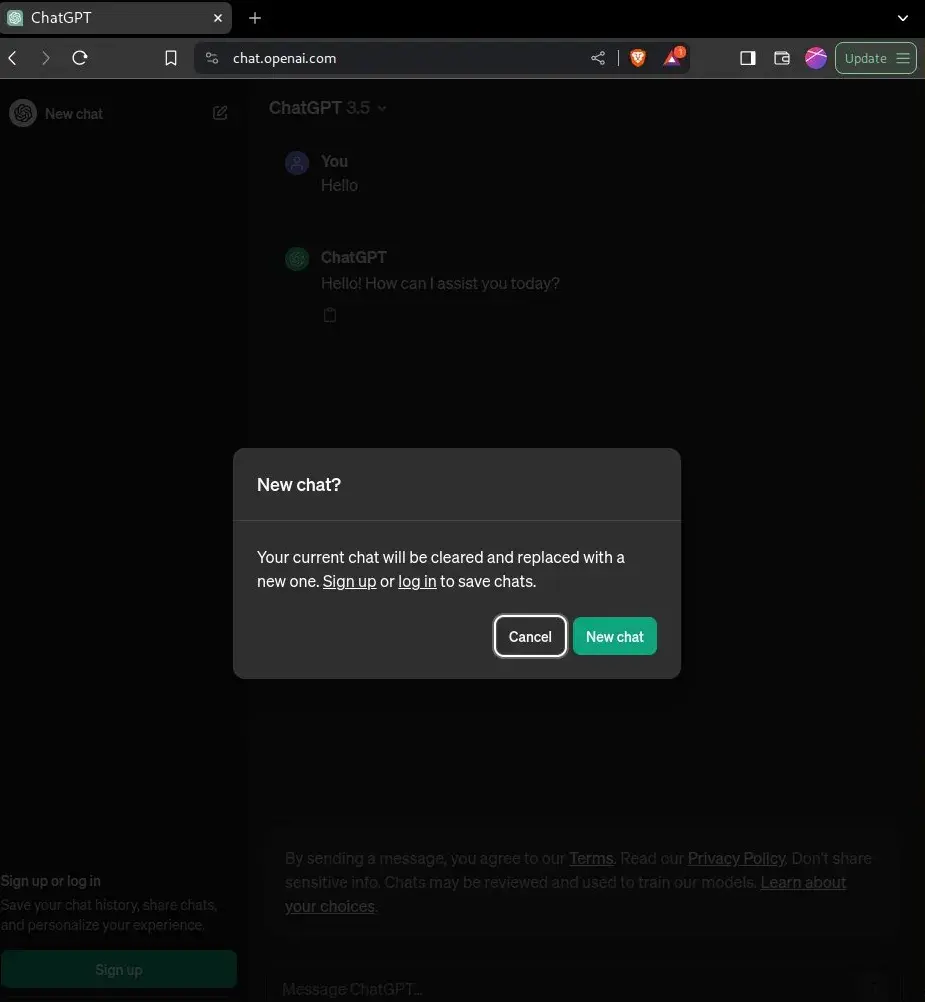Bookmark this page

click(170, 58)
